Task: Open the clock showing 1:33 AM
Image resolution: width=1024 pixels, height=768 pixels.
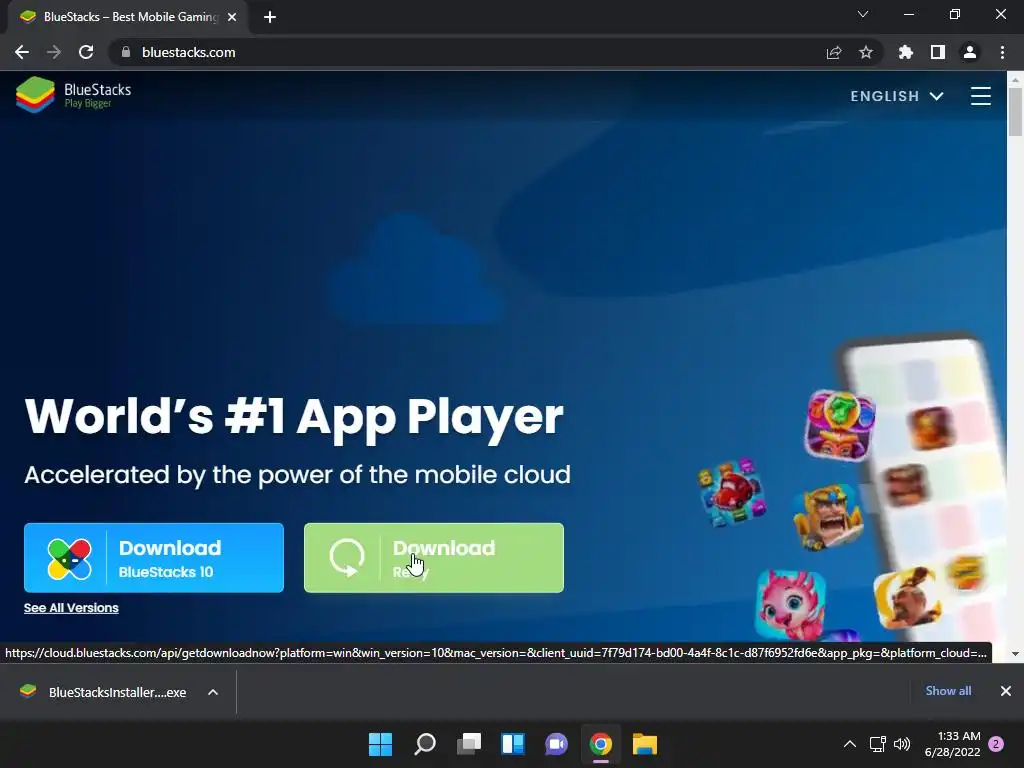Action: click(953, 744)
